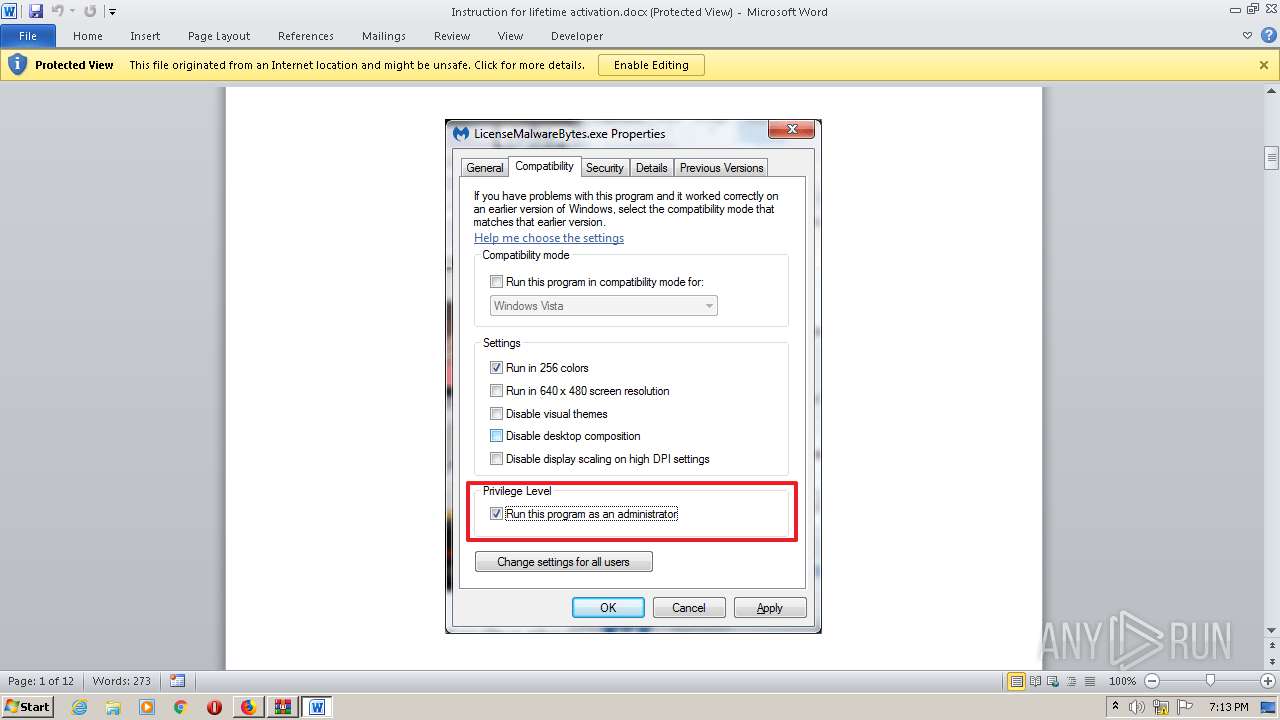The width and height of the screenshot is (1280, 720).
Task: Click the network tray icon
Action: coord(1162,707)
